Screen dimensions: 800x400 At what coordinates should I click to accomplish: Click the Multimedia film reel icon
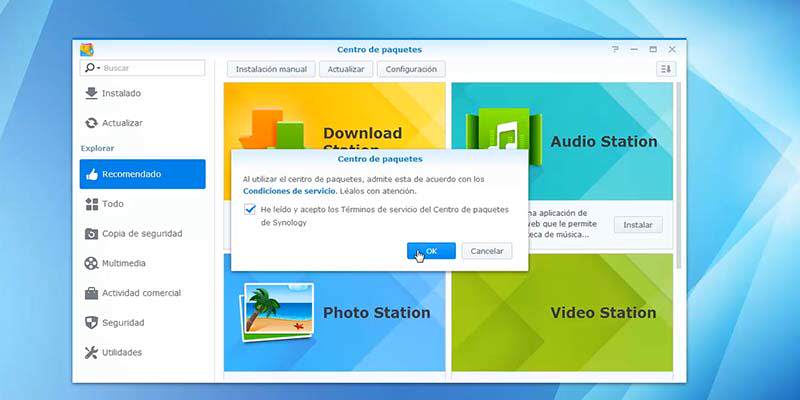91,263
